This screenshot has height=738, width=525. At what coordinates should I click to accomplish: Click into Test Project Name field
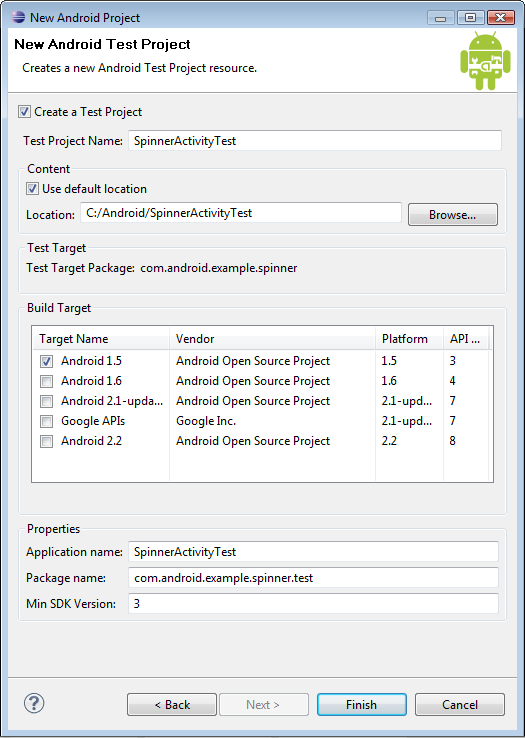315,141
